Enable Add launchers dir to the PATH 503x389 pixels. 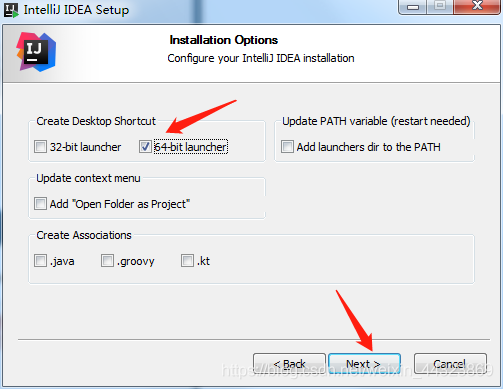[x=287, y=147]
